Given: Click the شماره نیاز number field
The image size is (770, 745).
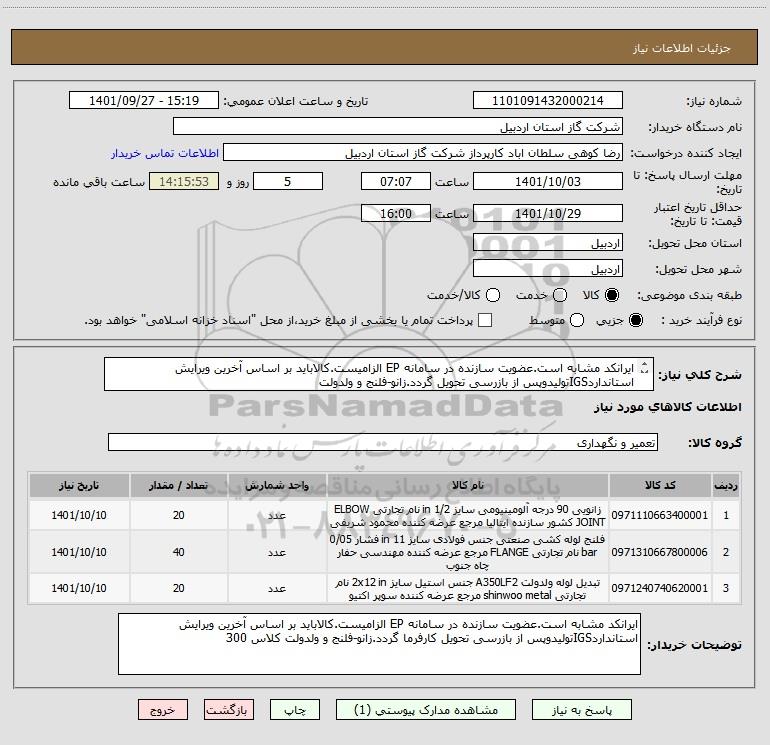Looking at the screenshot, I should (548, 101).
